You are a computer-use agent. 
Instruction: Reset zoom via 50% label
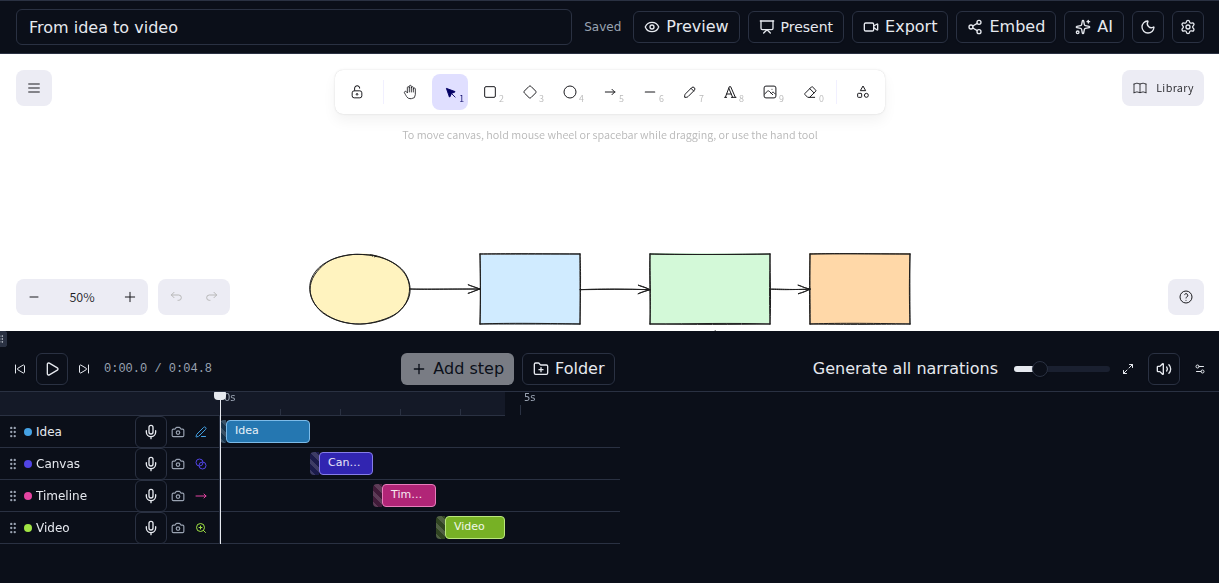[x=82, y=297]
